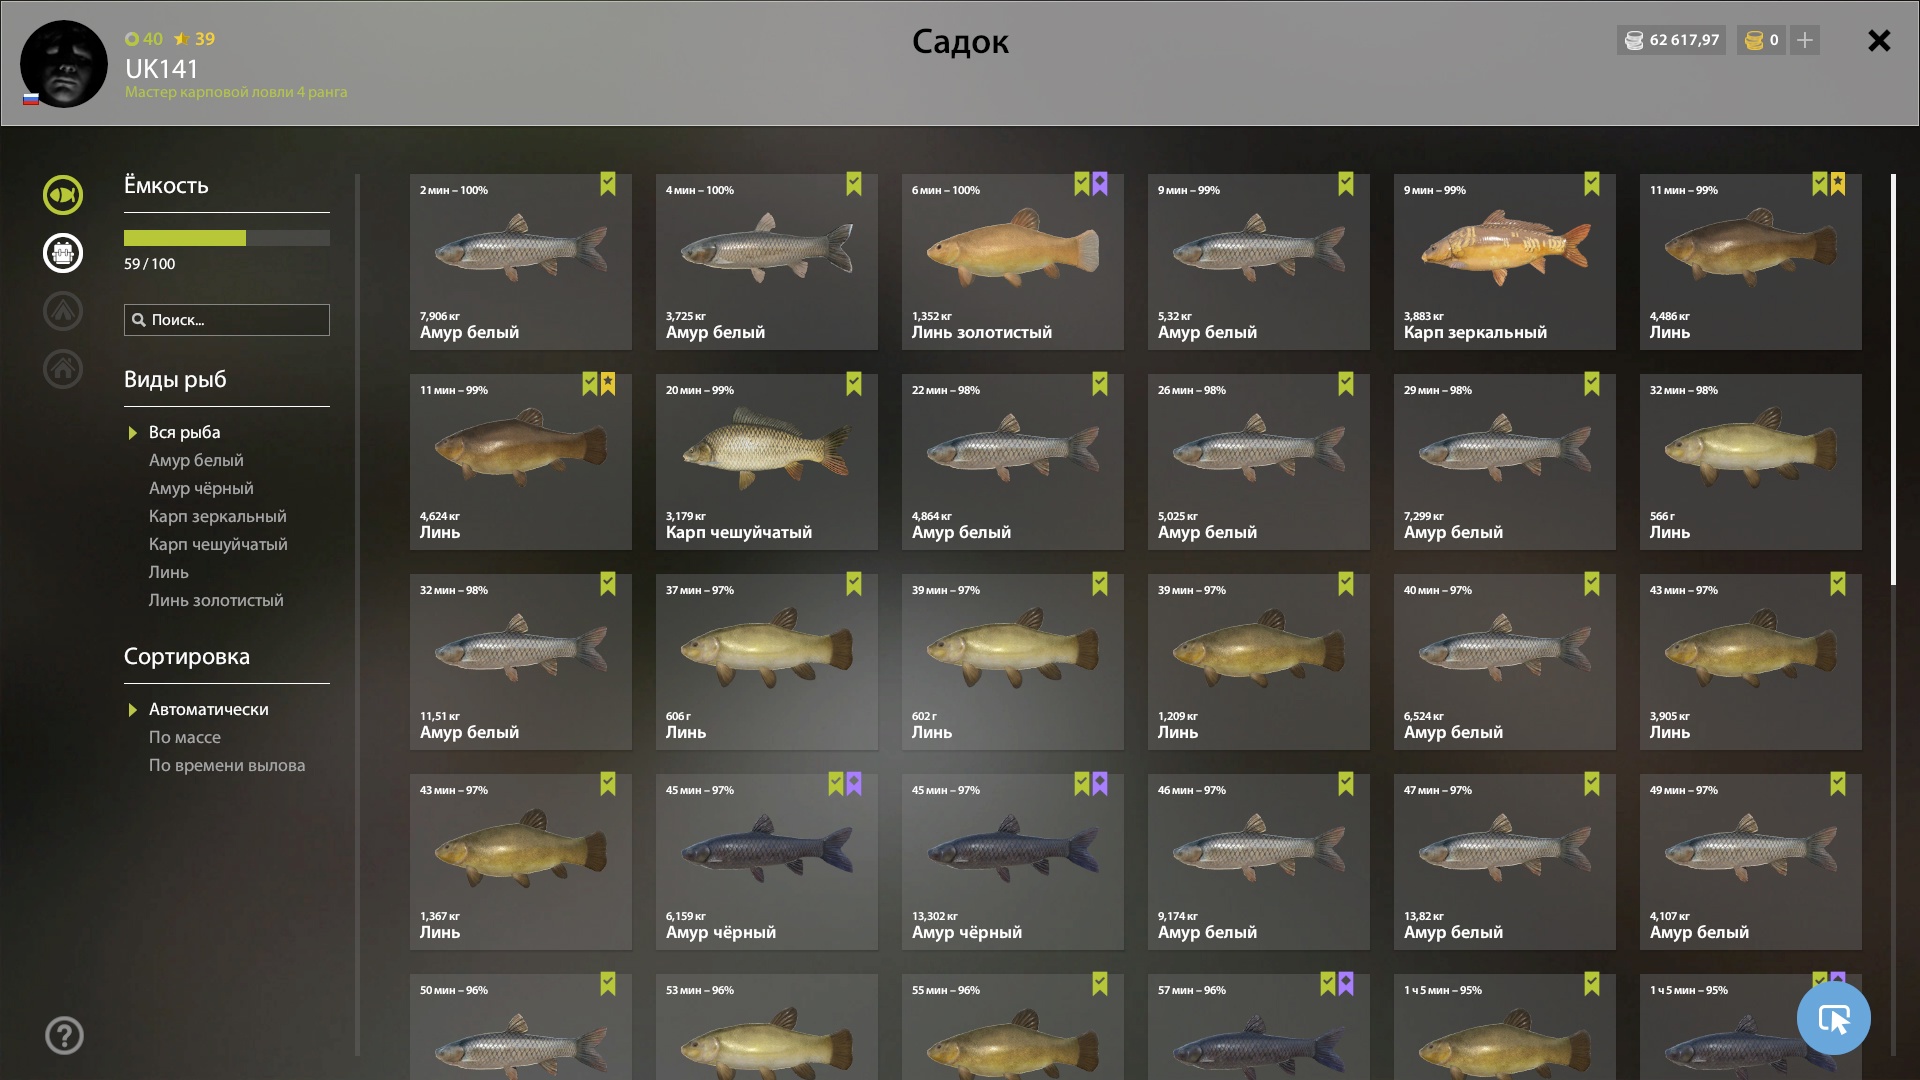Filter by Карп зеркальный species
The height and width of the screenshot is (1080, 1920).
click(217, 516)
